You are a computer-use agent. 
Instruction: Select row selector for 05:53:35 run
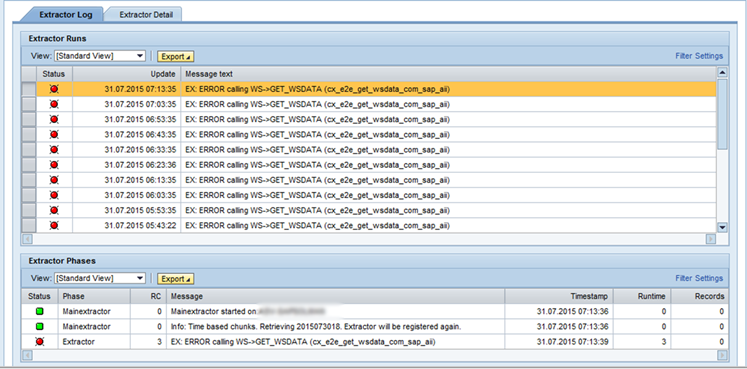click(29, 210)
